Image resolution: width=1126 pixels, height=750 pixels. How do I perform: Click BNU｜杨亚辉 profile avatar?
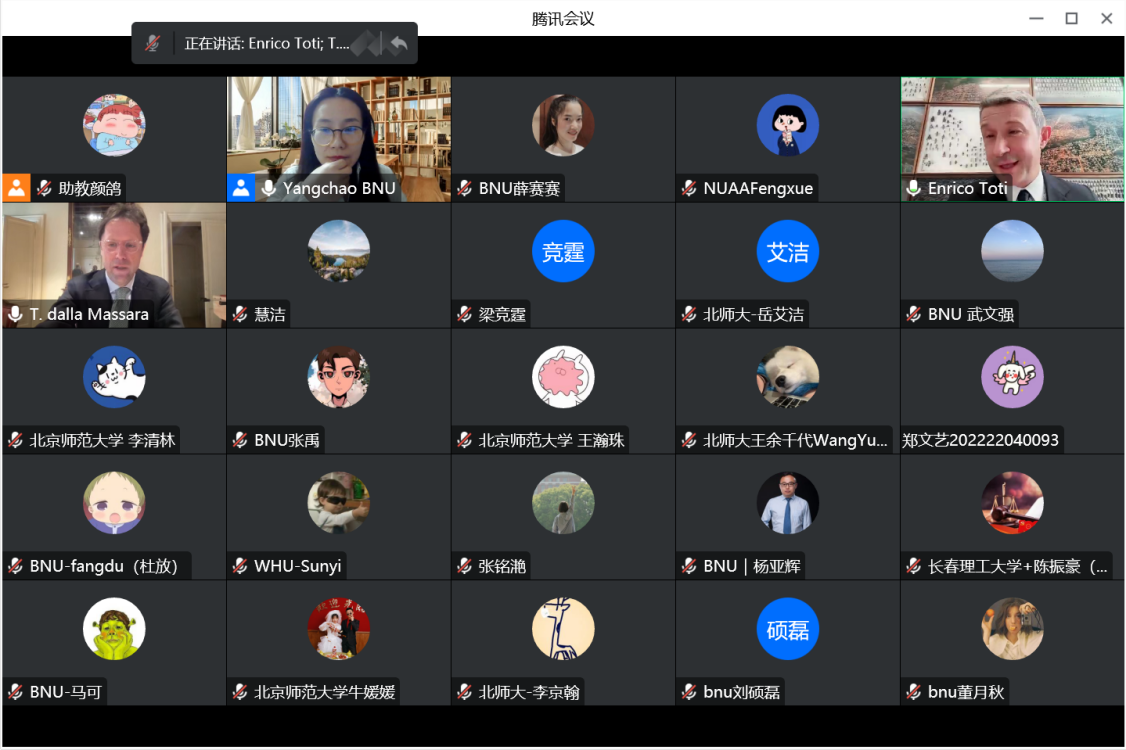788,503
